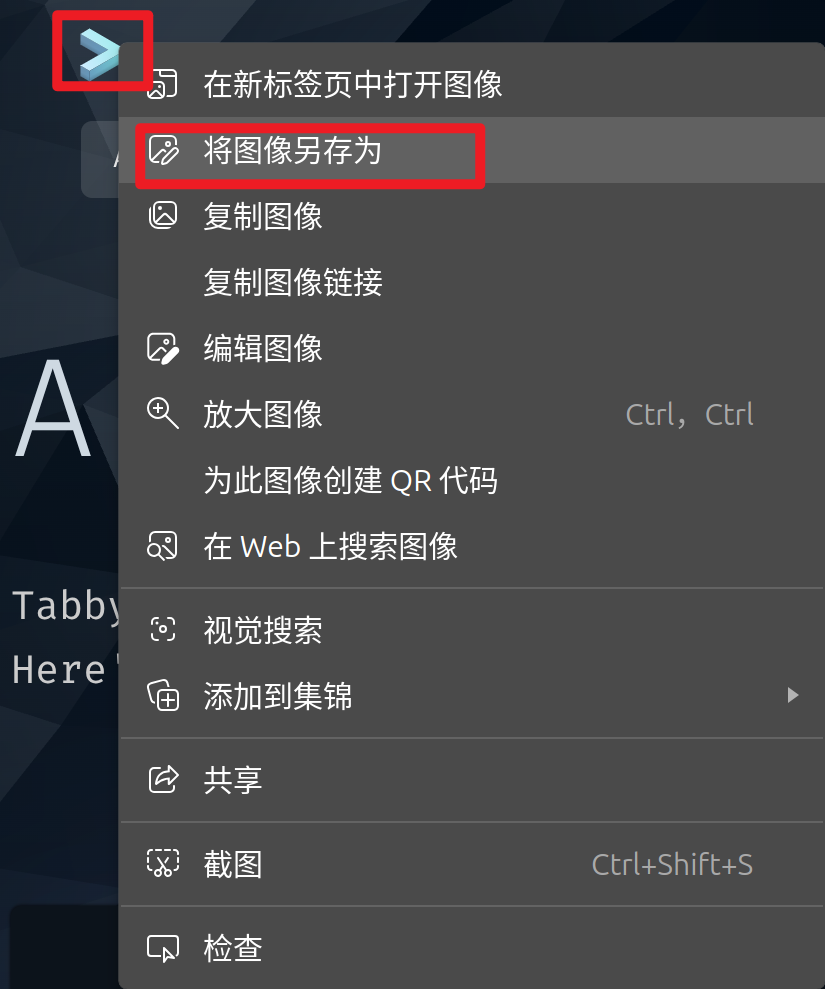Click the open-in-new-tab image icon
The height and width of the screenshot is (989, 825).
pyautogui.click(x=163, y=84)
